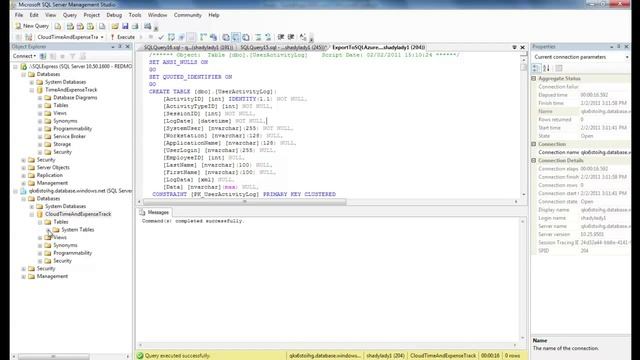Screen dimensions: 640x360
Task: Click the Property Pages icon
Action: pos(559,68)
